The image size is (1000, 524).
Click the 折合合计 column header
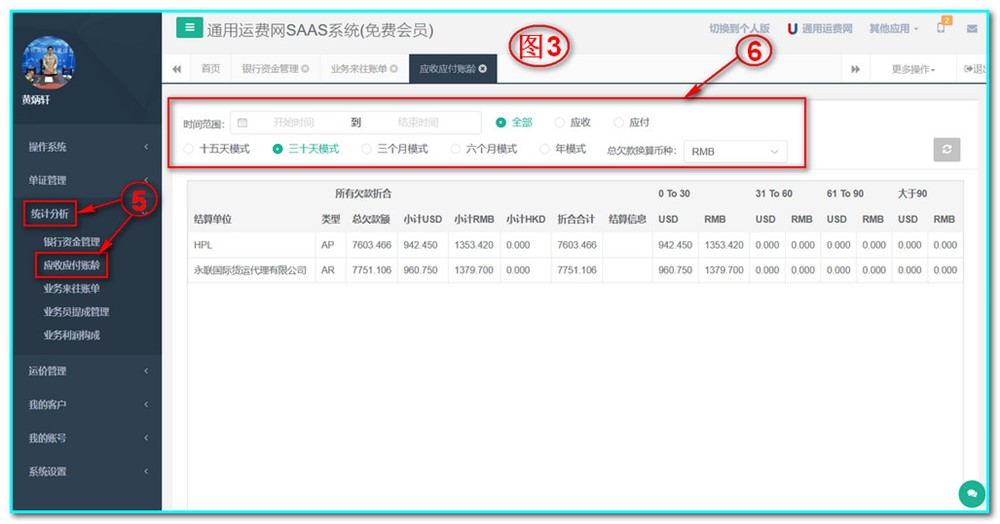tap(576, 219)
